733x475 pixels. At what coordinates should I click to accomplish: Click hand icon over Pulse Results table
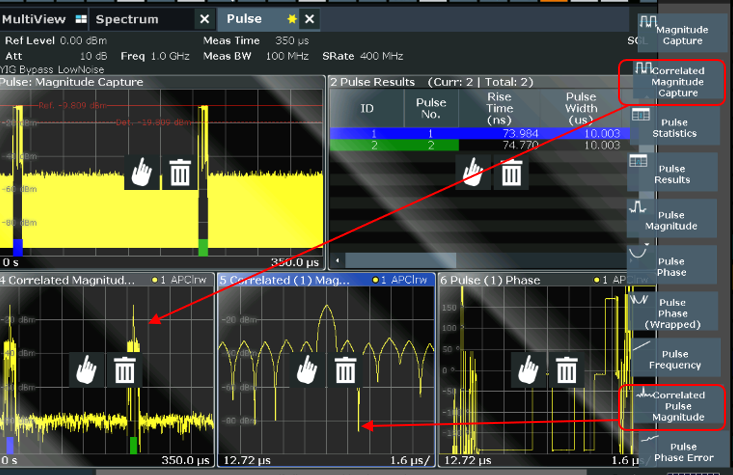click(473, 173)
